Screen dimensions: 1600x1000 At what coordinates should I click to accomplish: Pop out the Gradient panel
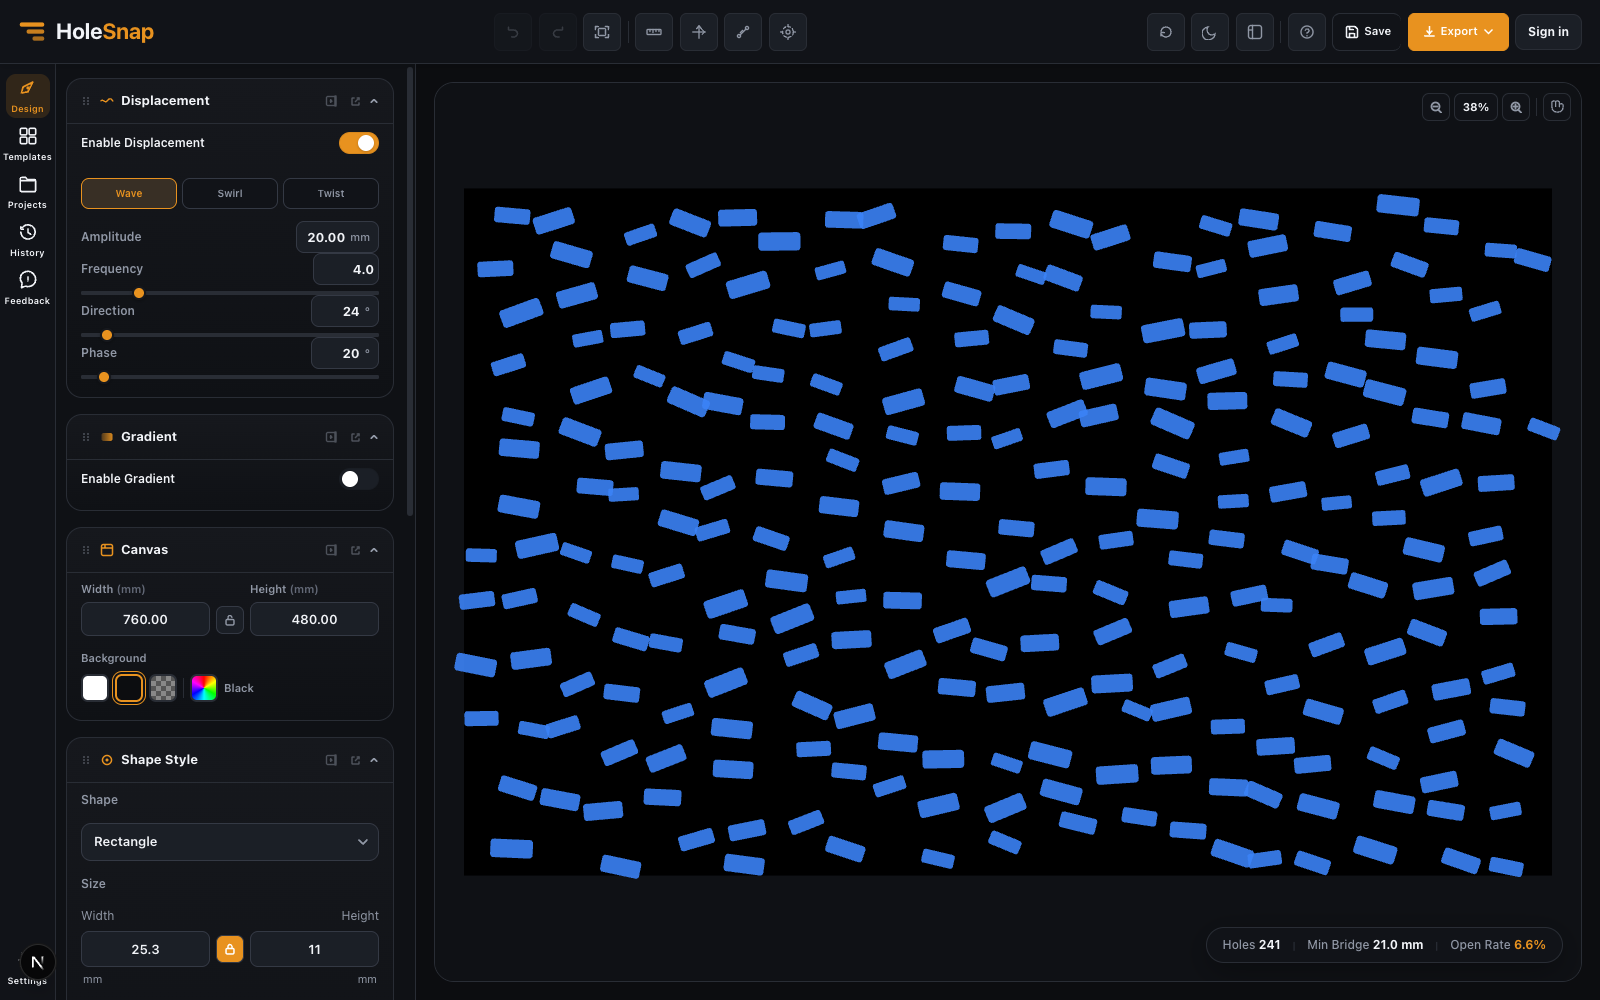[x=355, y=437]
